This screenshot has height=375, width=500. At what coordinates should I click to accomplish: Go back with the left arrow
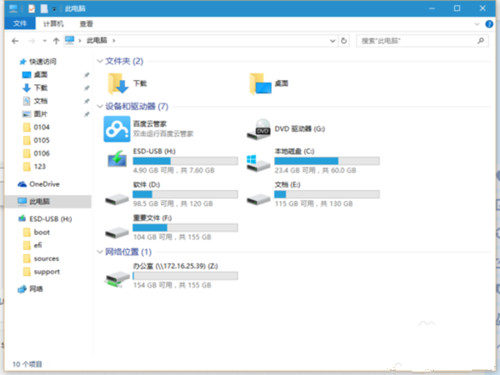pyautogui.click(x=15, y=41)
